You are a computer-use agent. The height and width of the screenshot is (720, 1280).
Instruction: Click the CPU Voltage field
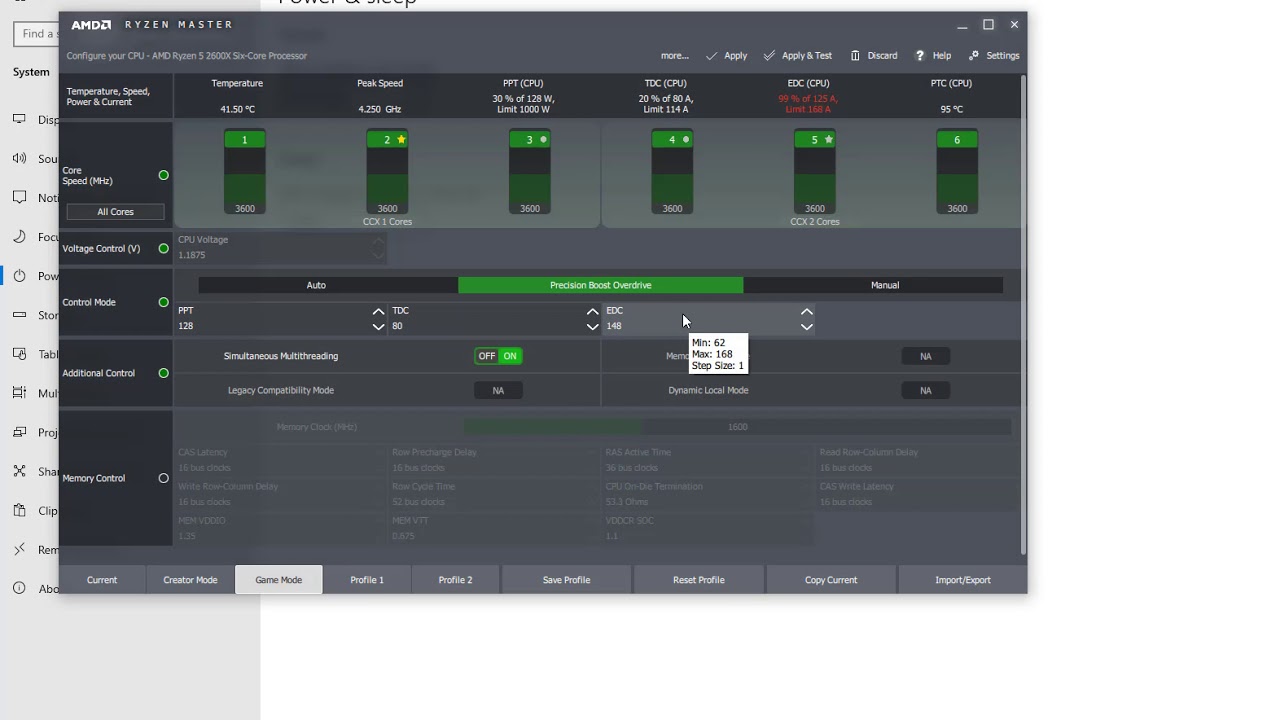pyautogui.click(x=280, y=248)
